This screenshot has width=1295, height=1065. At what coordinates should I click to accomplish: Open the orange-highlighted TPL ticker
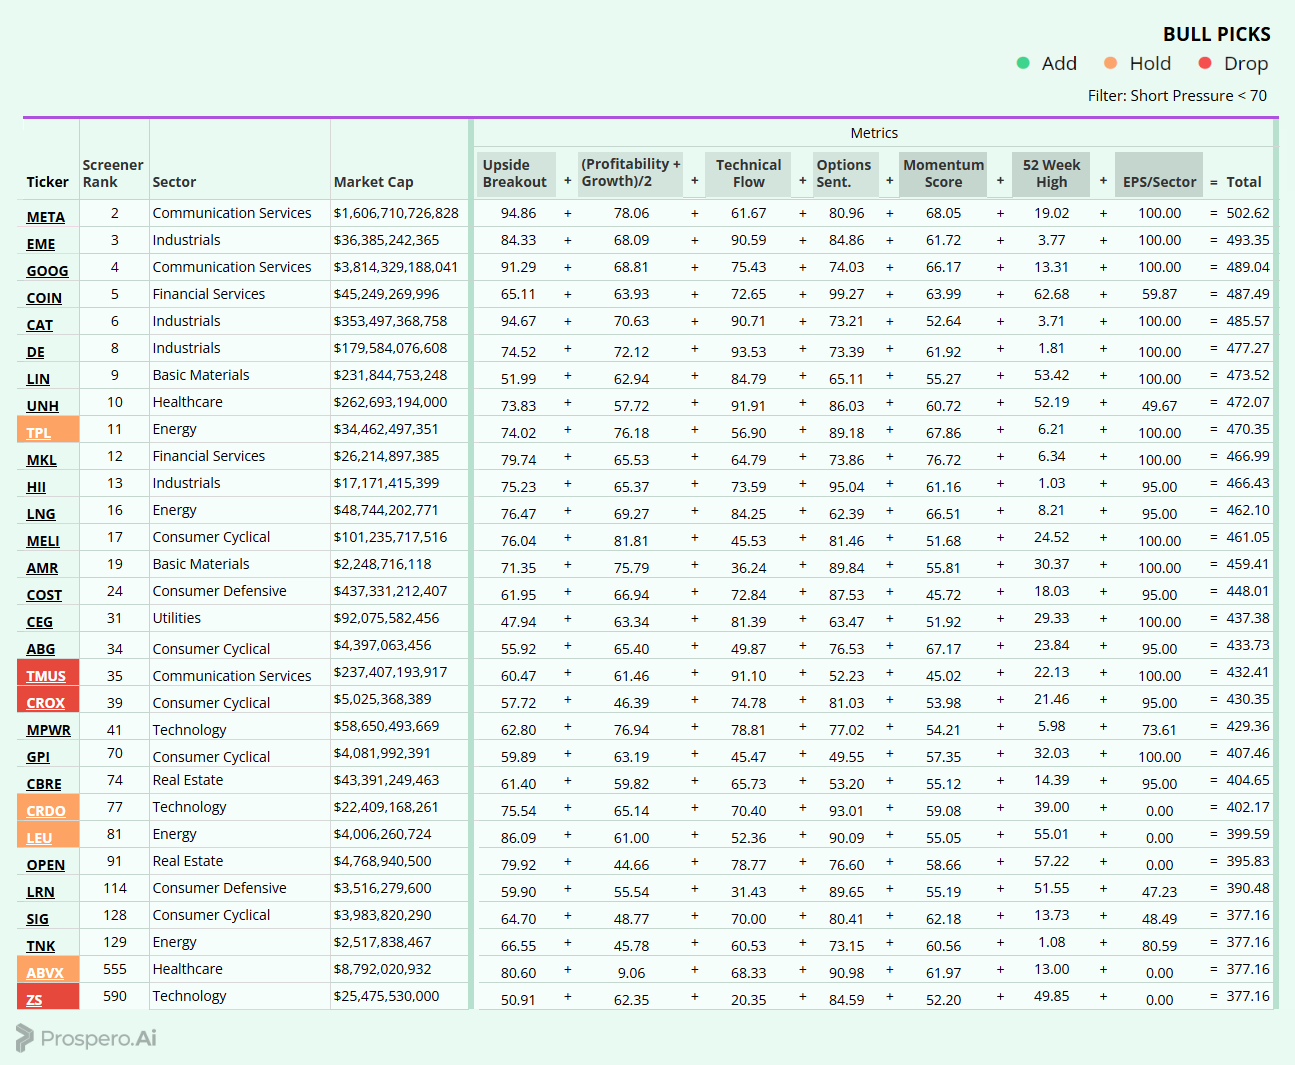coord(39,433)
